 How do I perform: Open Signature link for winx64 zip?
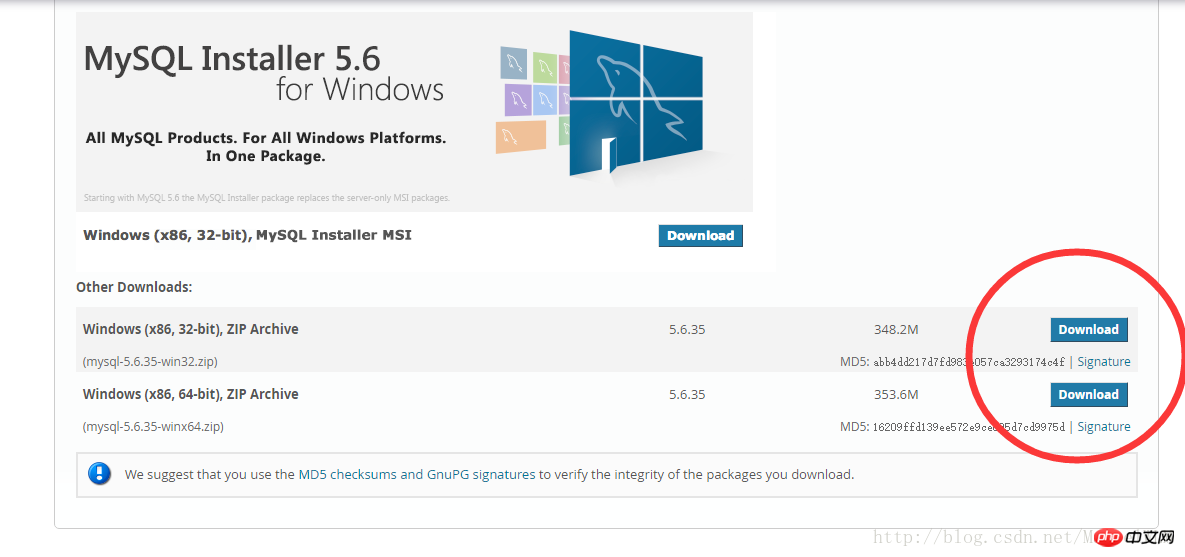(1103, 426)
